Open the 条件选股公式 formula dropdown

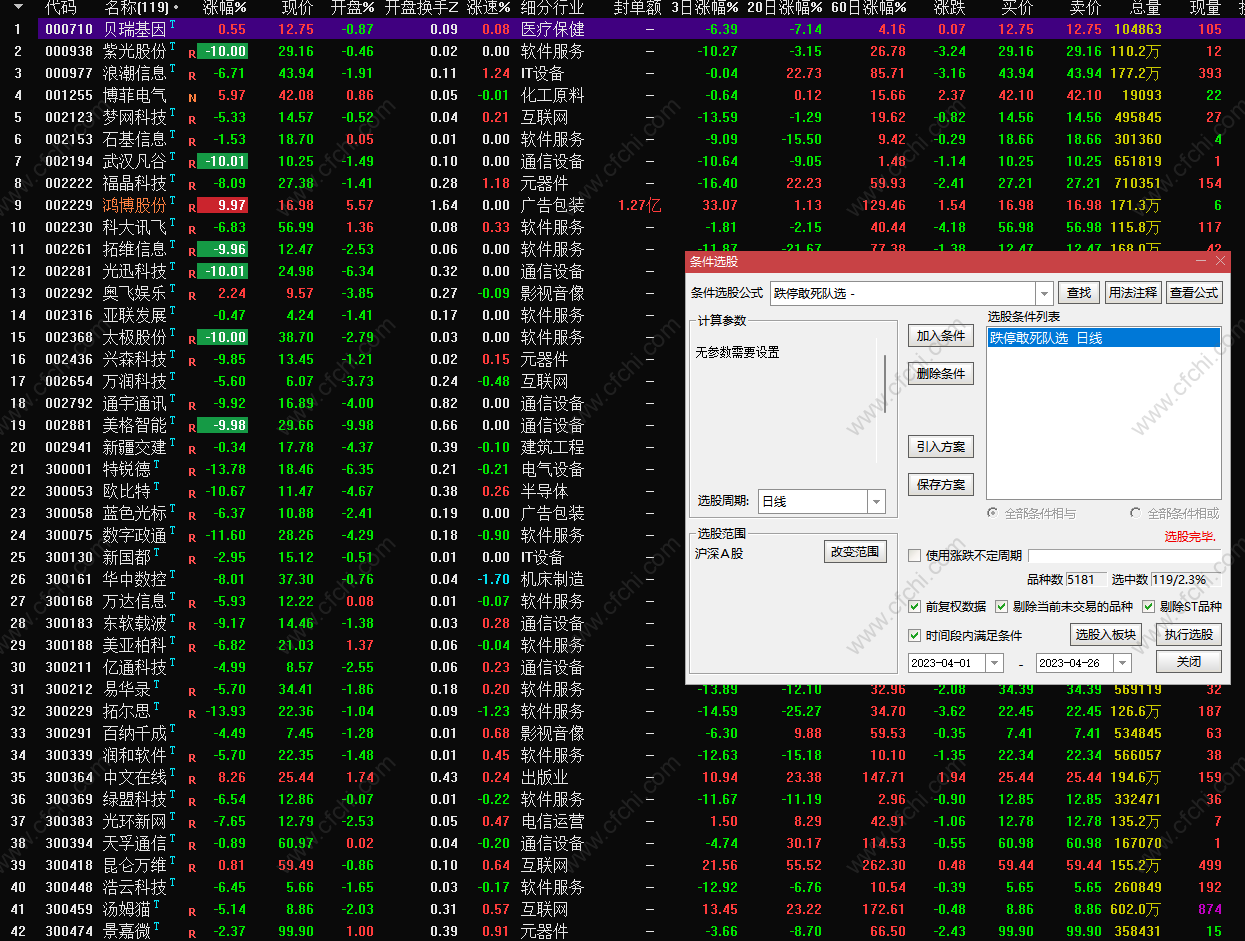pos(1045,293)
